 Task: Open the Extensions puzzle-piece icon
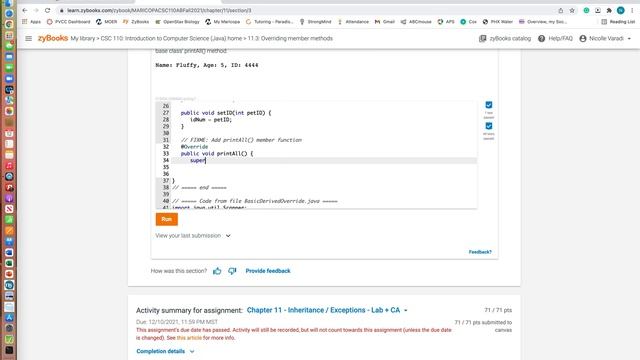609,10
